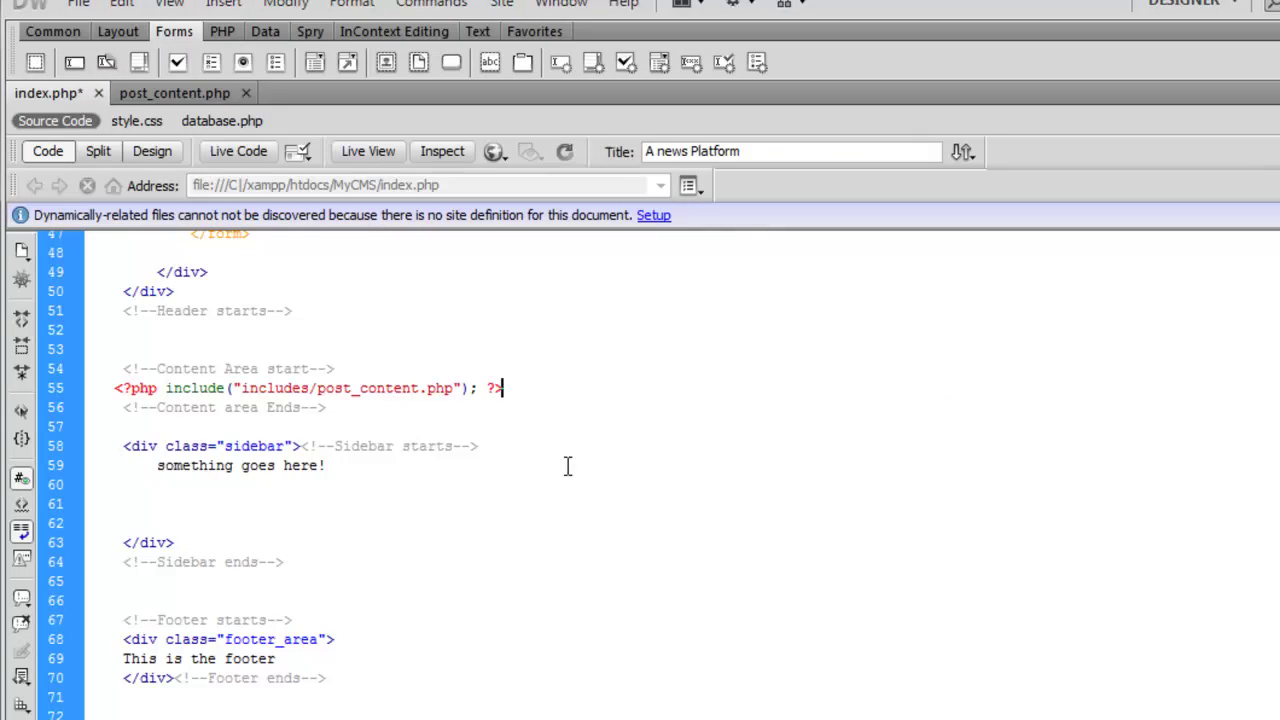Toggle Line Numbers in code view
Viewport: 1280px width, 720px height.
click(22, 478)
